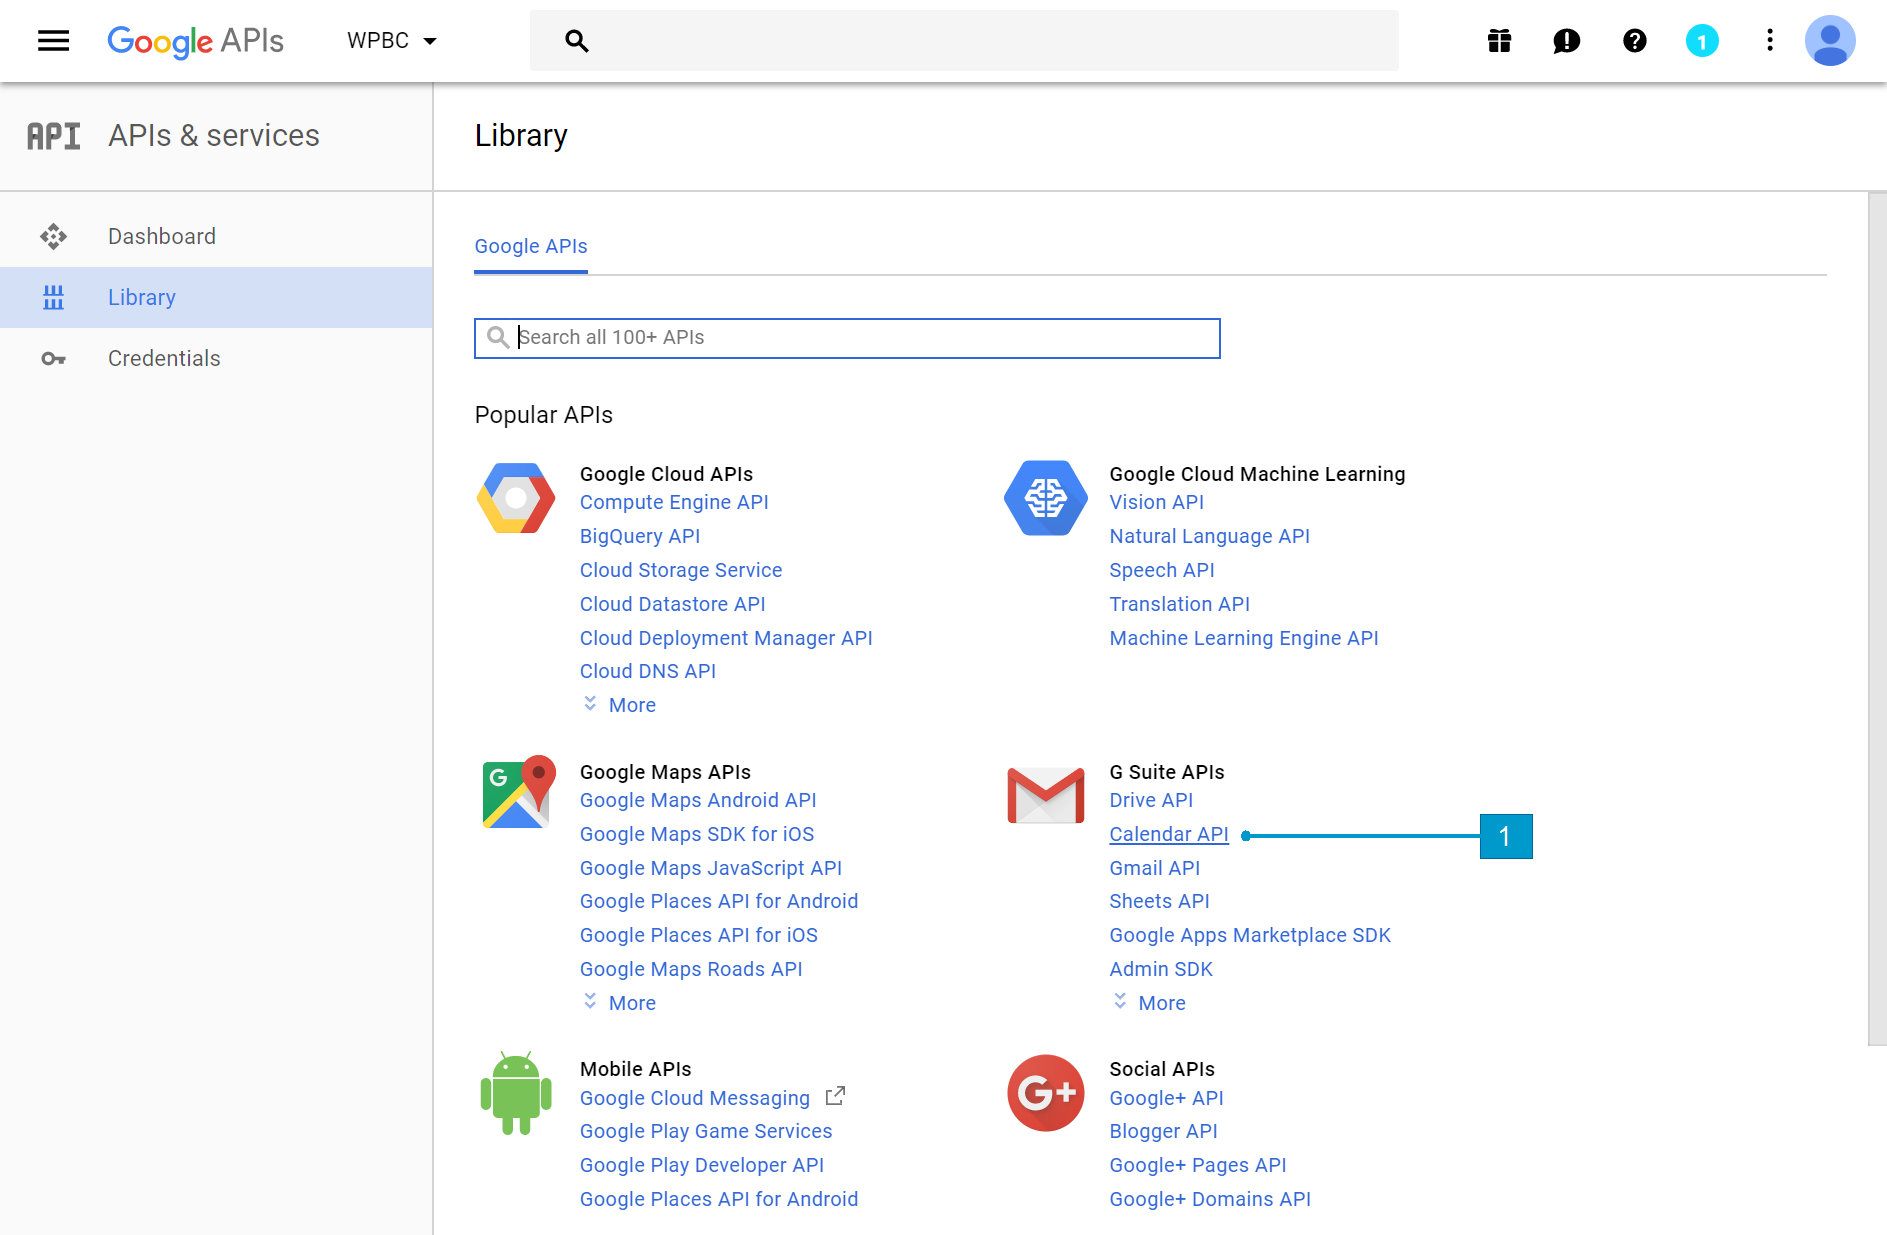Click the gift free trial icon
The image size is (1887, 1235).
point(1499,41)
